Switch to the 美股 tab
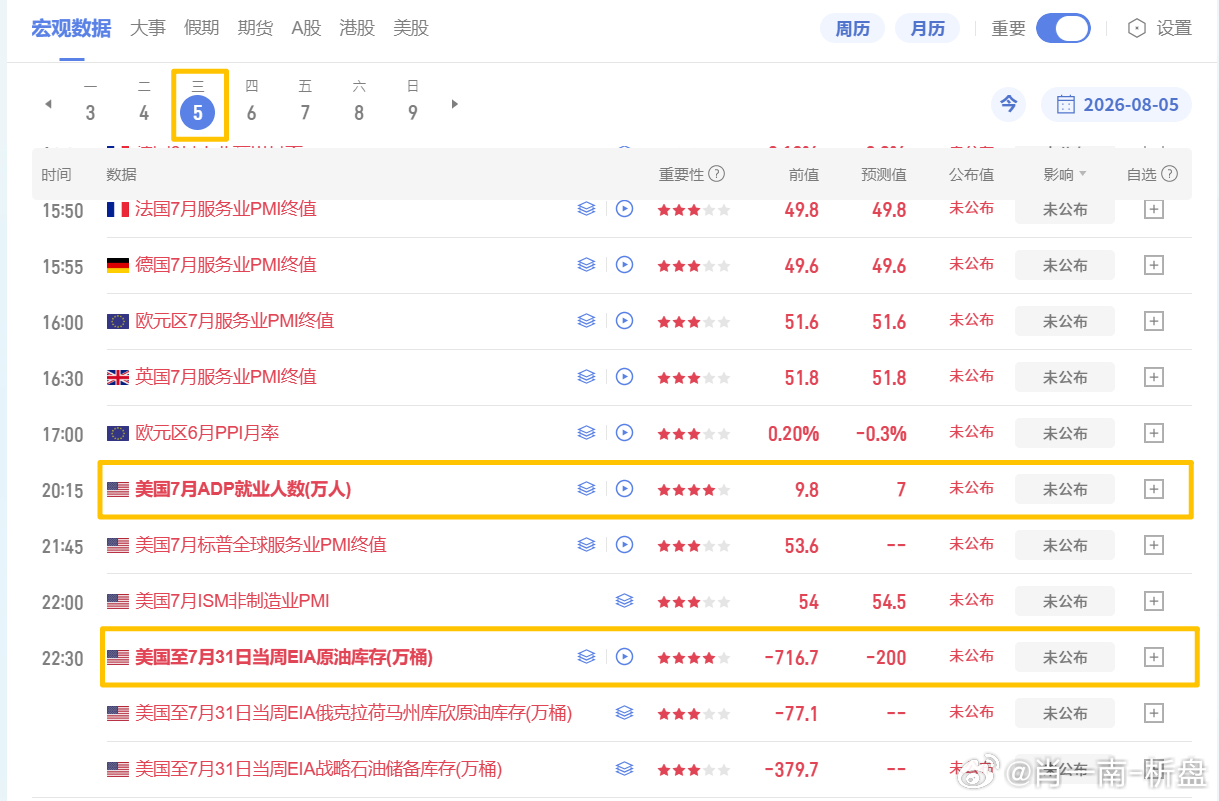The width and height of the screenshot is (1219, 801). [411, 28]
